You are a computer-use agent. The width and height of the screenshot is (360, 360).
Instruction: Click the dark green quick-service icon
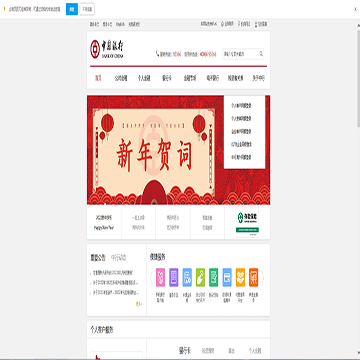tap(214, 277)
